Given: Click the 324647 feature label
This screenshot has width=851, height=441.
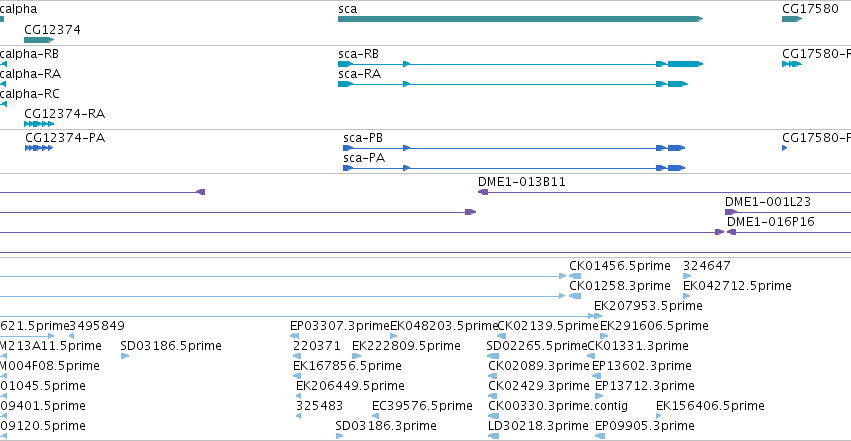Looking at the screenshot, I should click(707, 266).
